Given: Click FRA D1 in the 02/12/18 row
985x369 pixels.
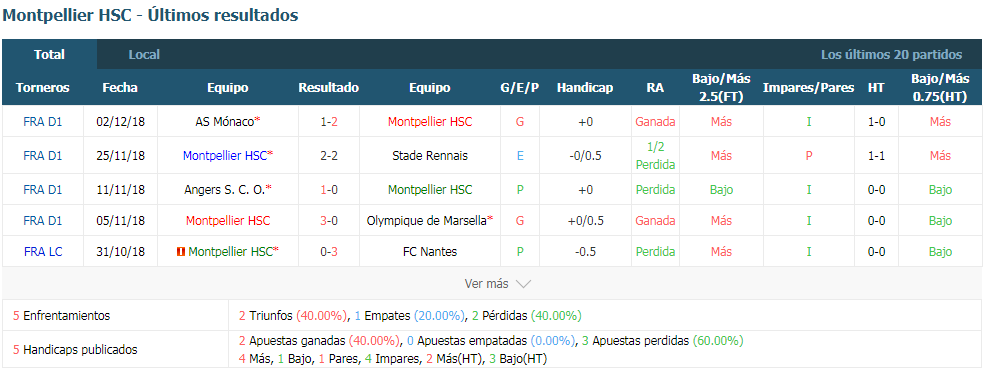Looking at the screenshot, I should click(x=43, y=122).
